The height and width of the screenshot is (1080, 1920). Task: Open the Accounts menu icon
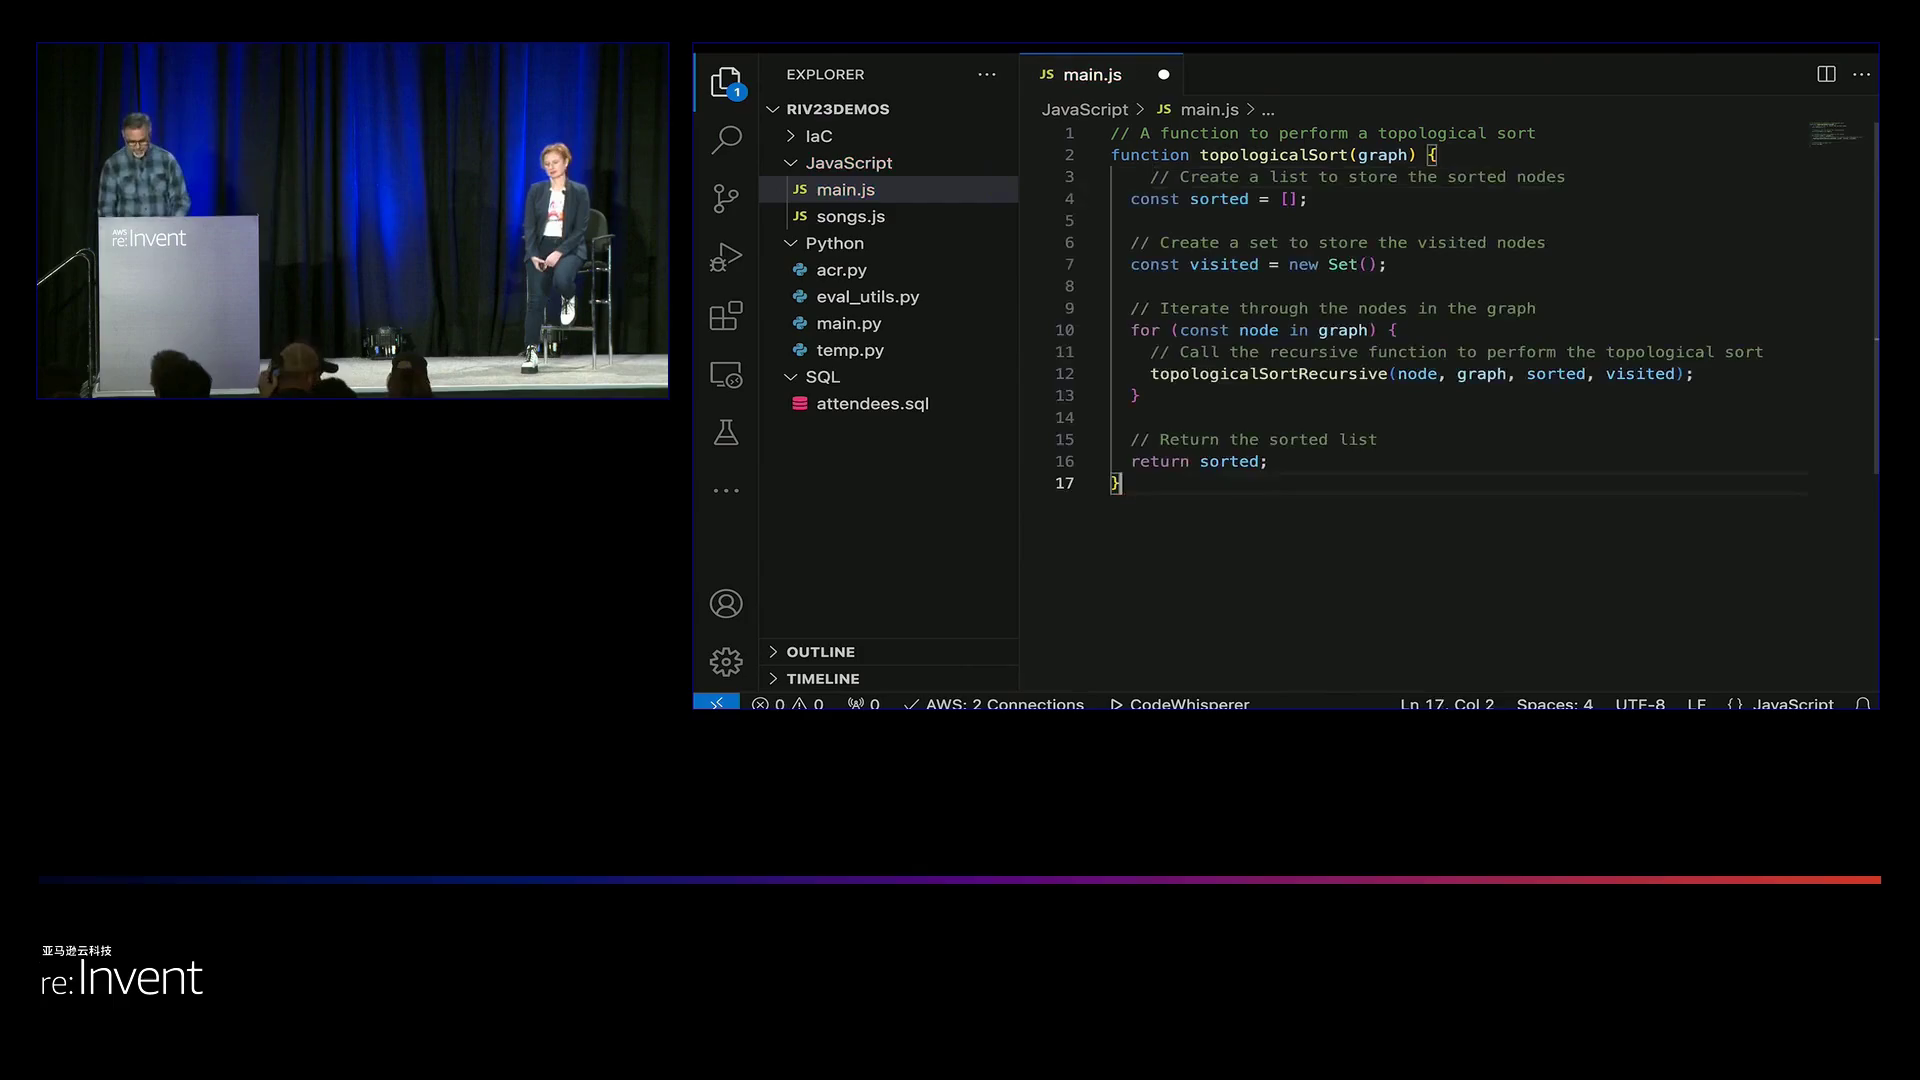click(726, 604)
